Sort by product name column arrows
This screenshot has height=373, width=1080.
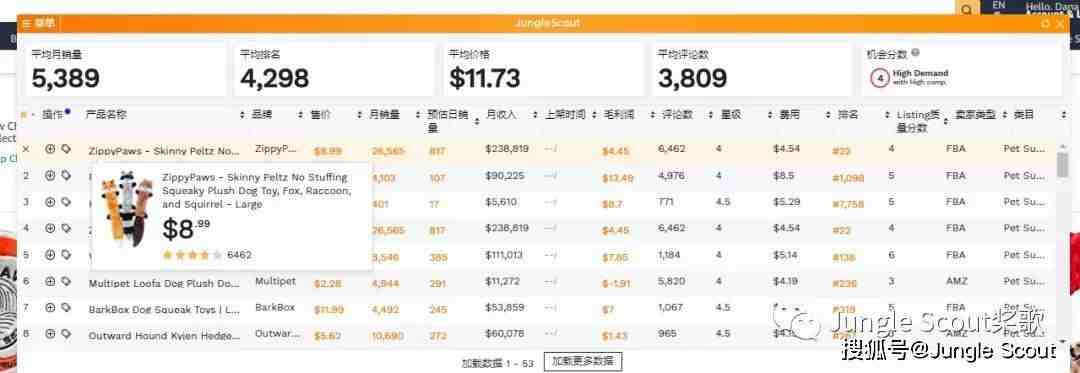tap(242, 115)
